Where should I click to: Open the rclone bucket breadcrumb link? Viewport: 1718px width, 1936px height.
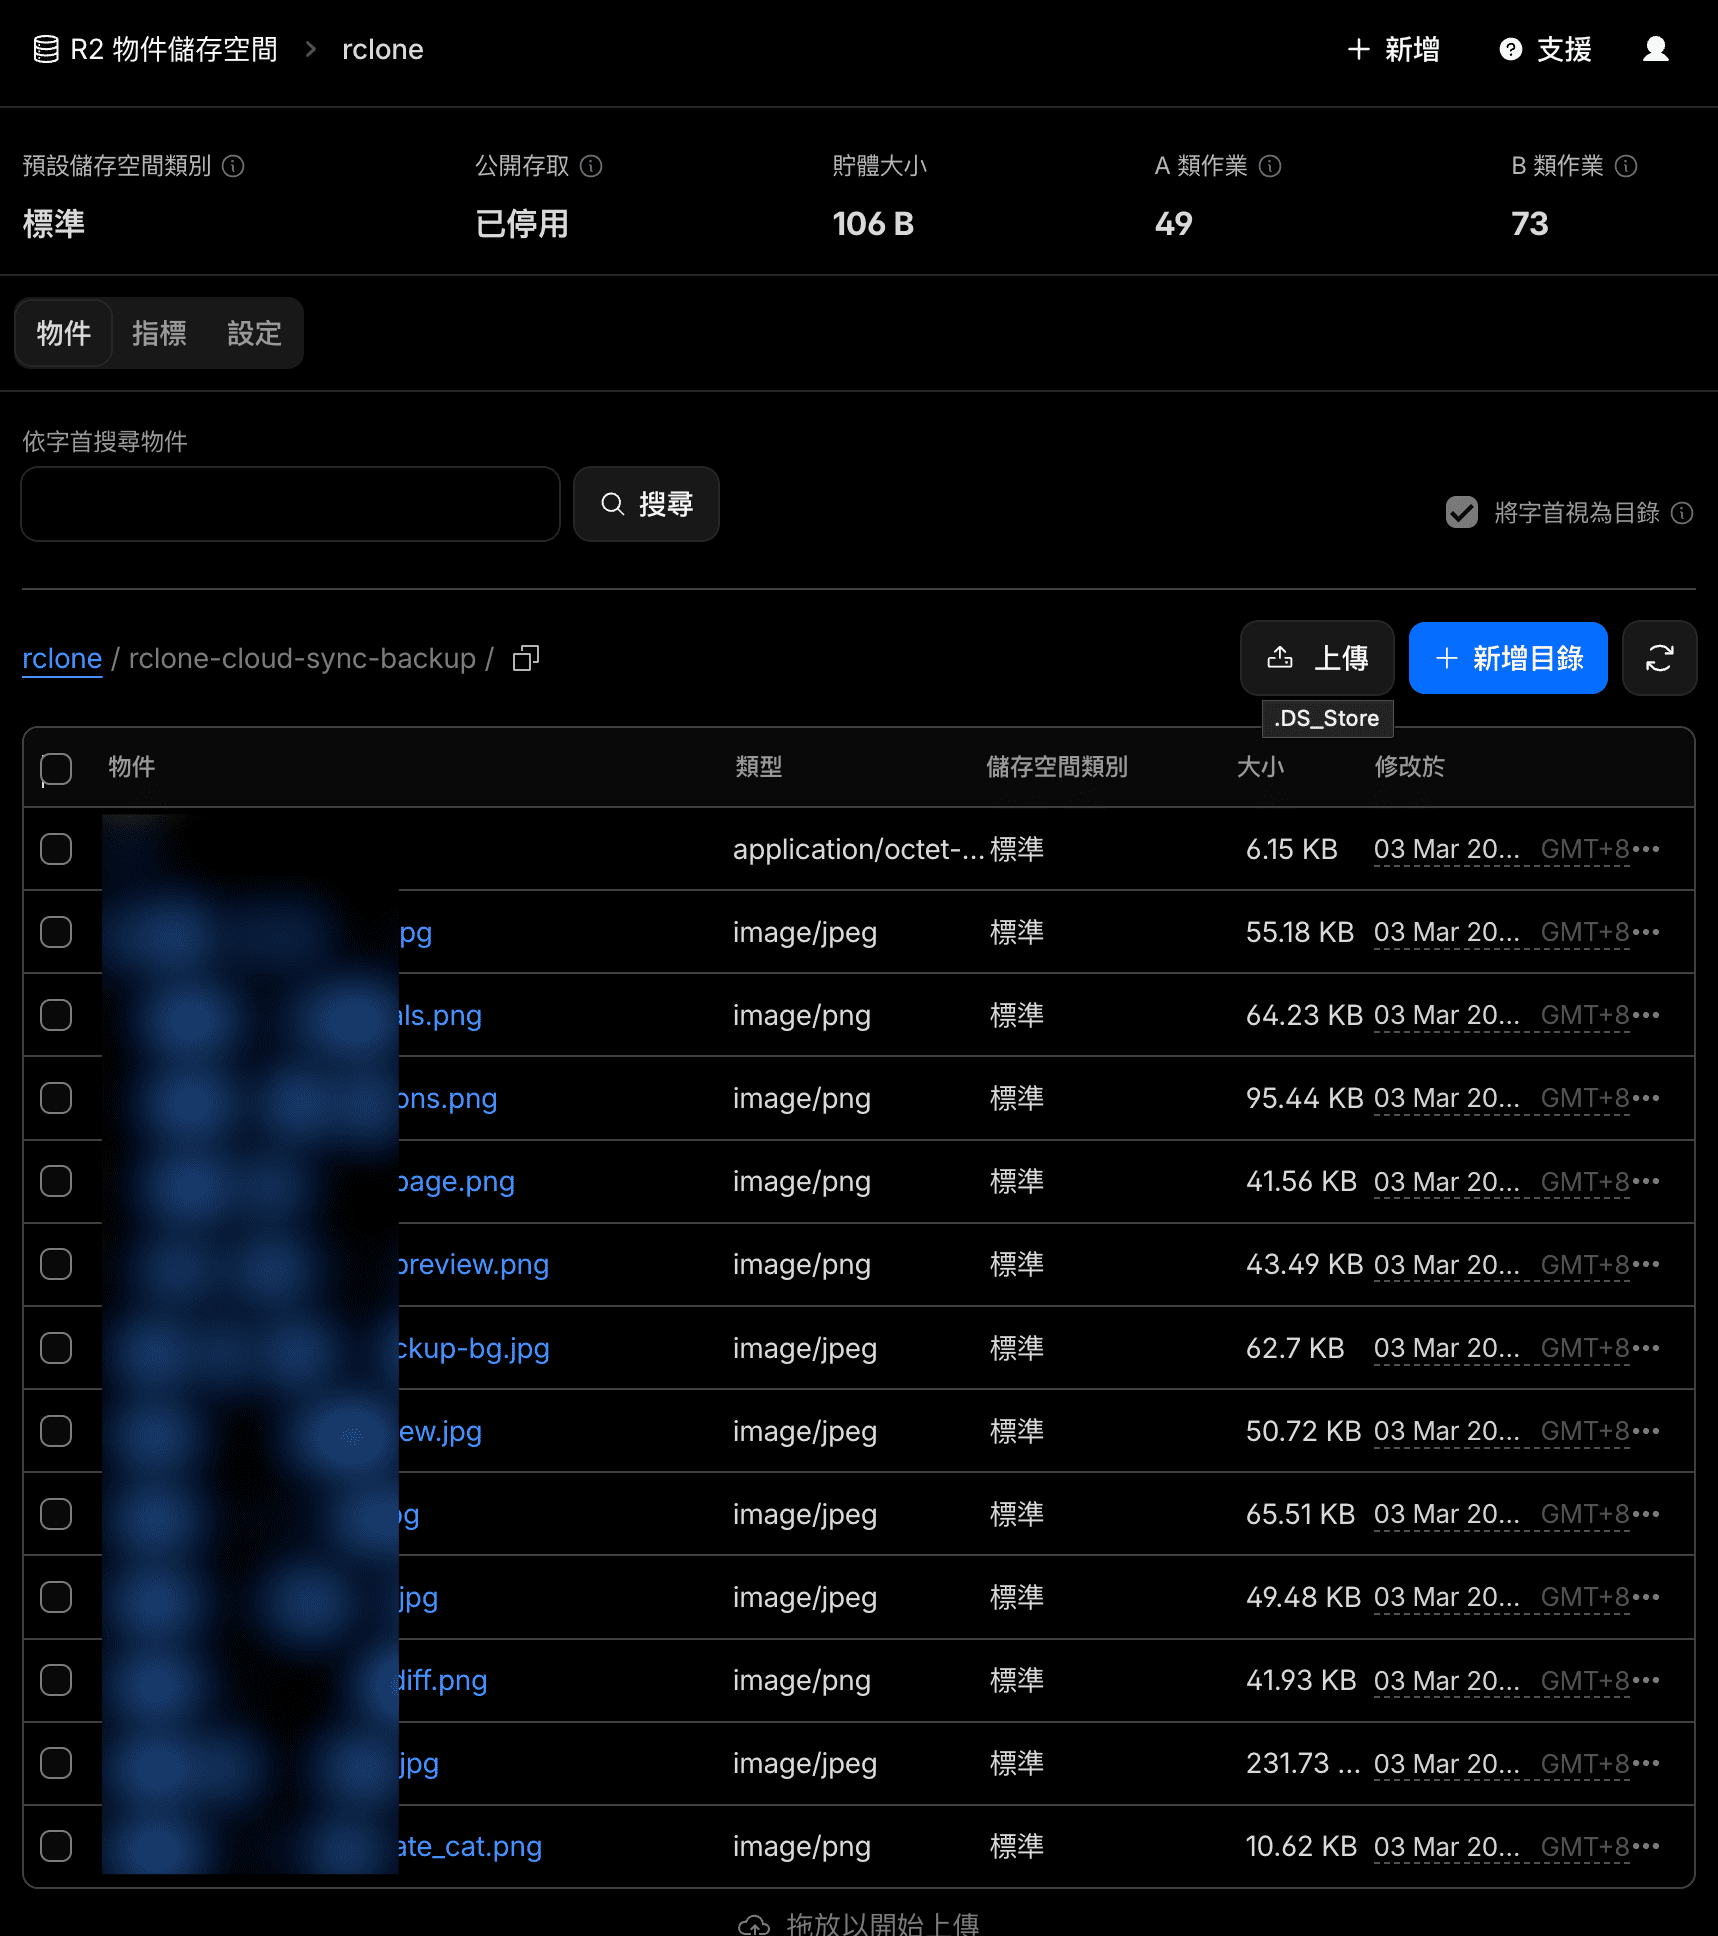pos(62,658)
